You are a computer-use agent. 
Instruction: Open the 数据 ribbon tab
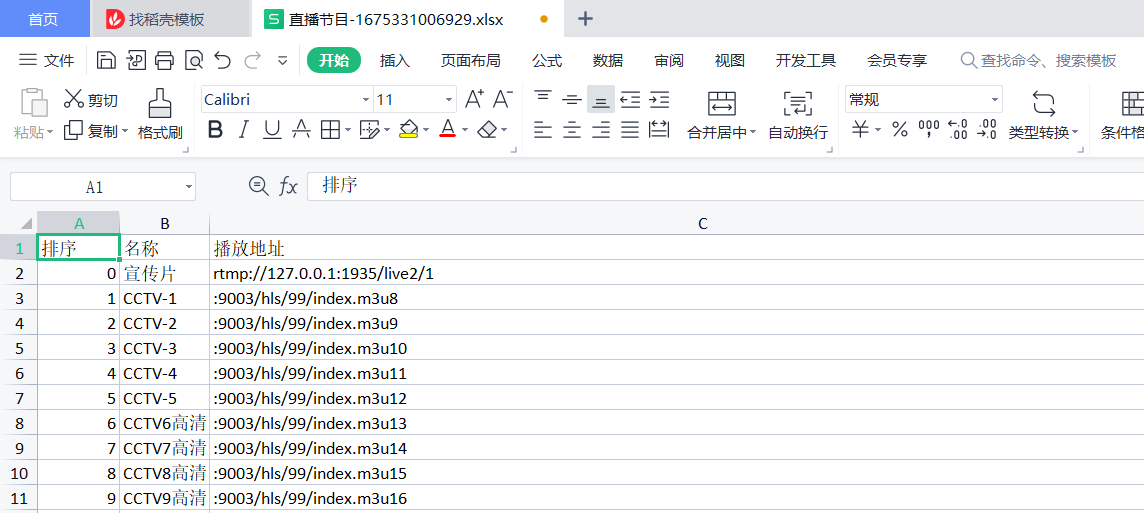click(x=608, y=61)
